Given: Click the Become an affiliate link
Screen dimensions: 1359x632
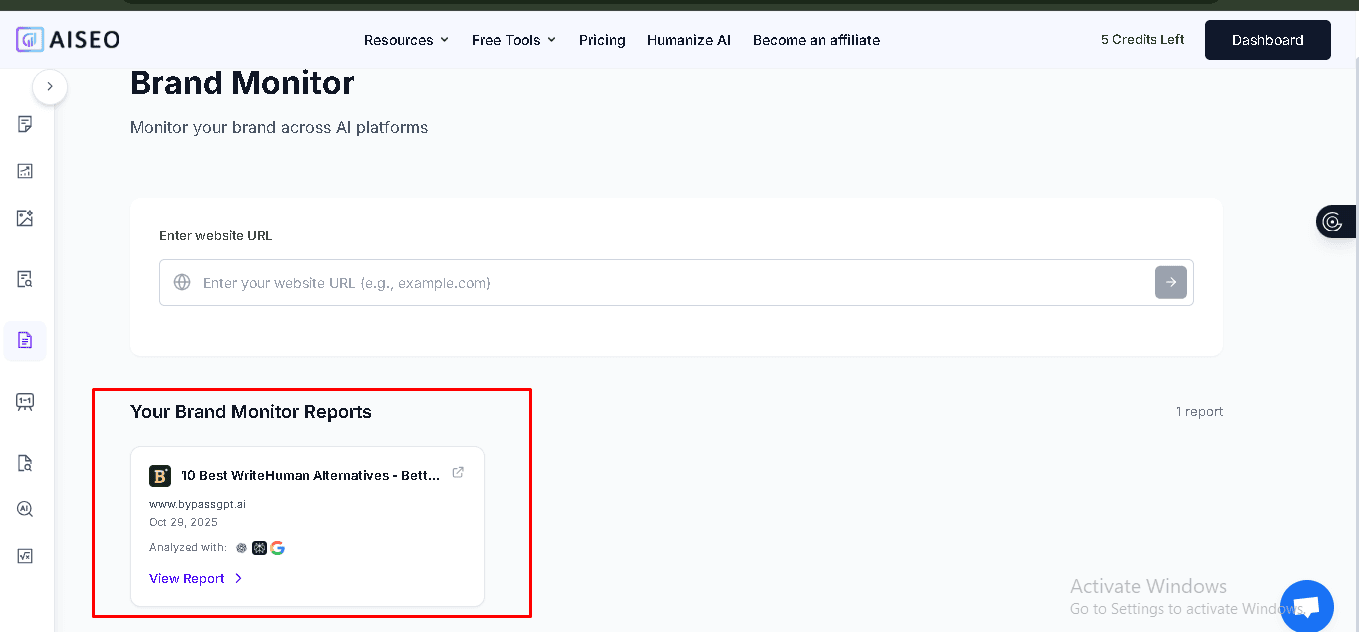Looking at the screenshot, I should pyautogui.click(x=816, y=40).
